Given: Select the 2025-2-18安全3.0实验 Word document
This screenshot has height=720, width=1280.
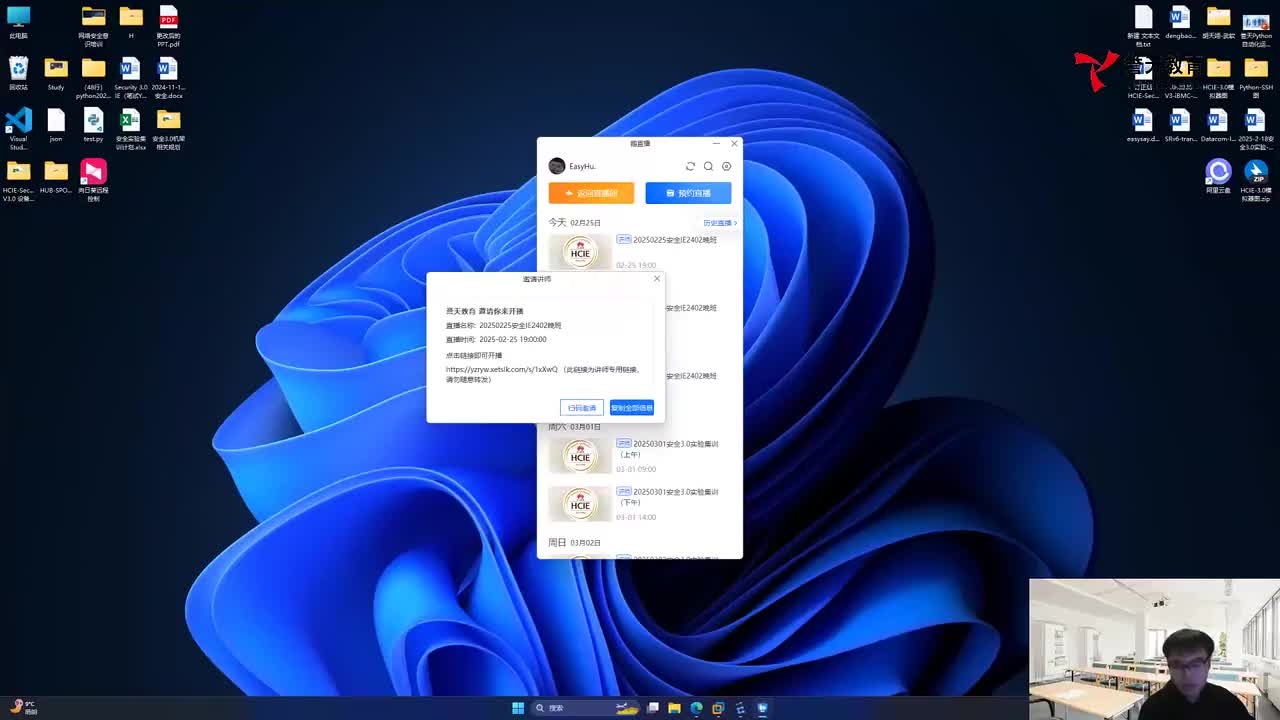Looking at the screenshot, I should pyautogui.click(x=1256, y=130).
